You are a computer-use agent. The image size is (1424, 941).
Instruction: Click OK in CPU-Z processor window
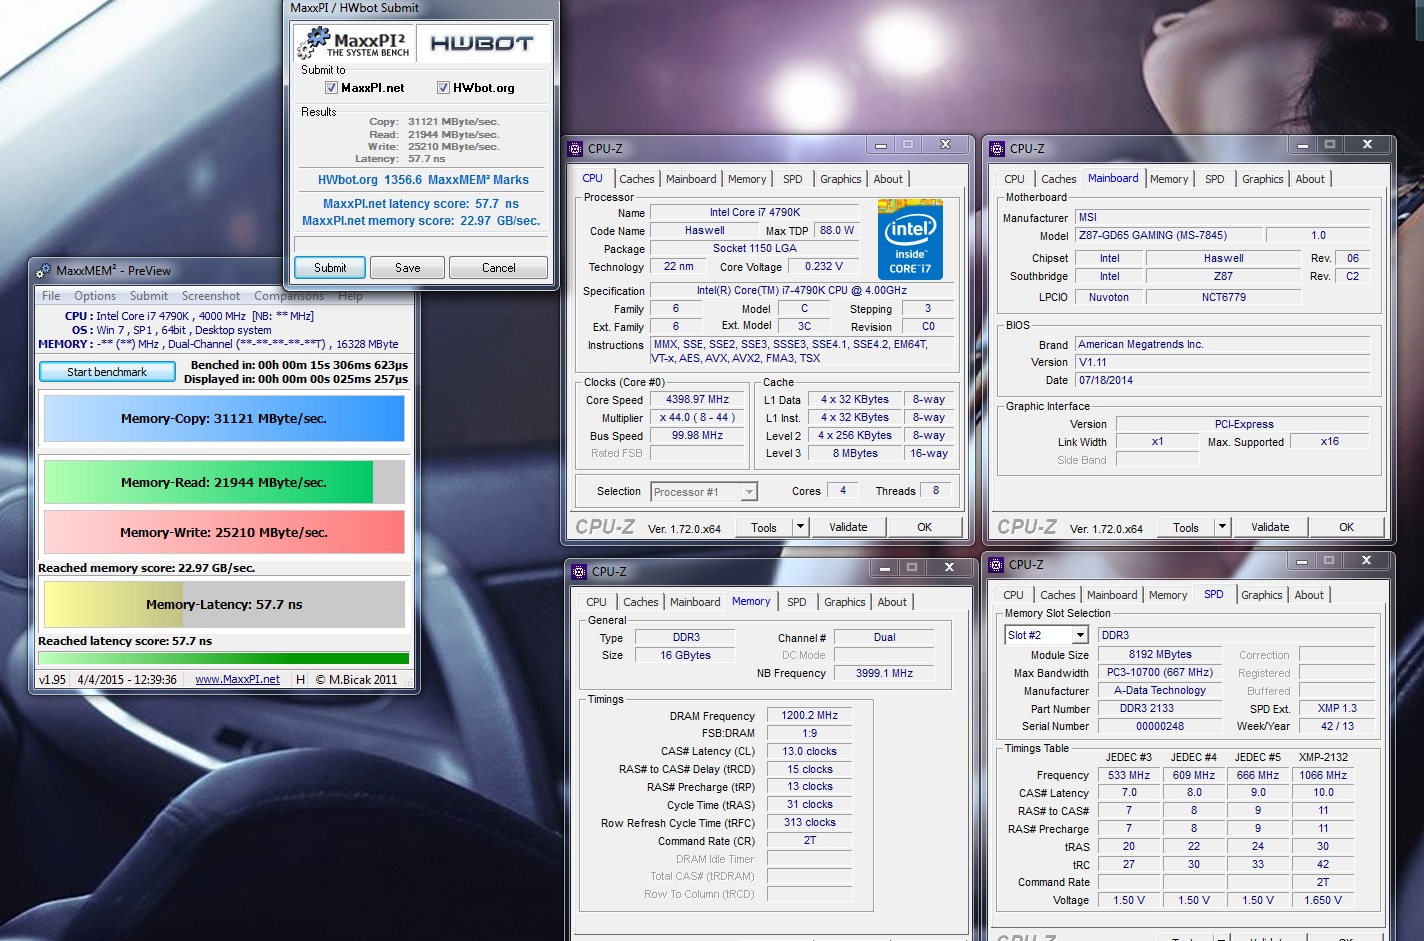point(925,527)
